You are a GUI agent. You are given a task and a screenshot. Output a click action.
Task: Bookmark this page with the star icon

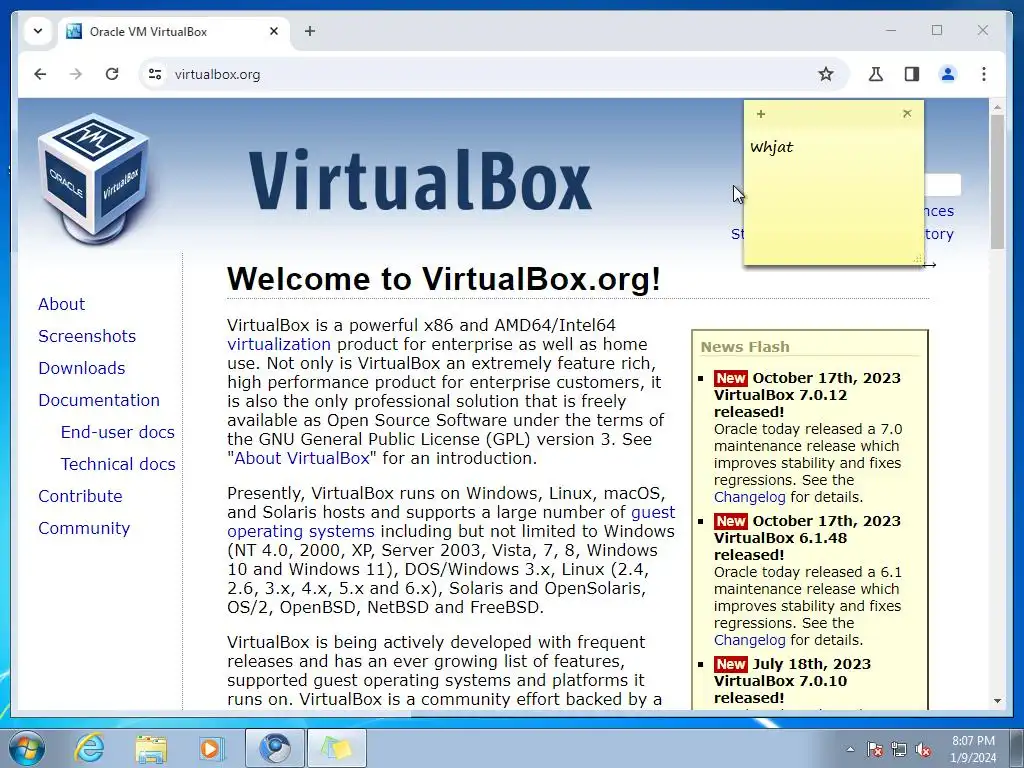[x=825, y=74]
